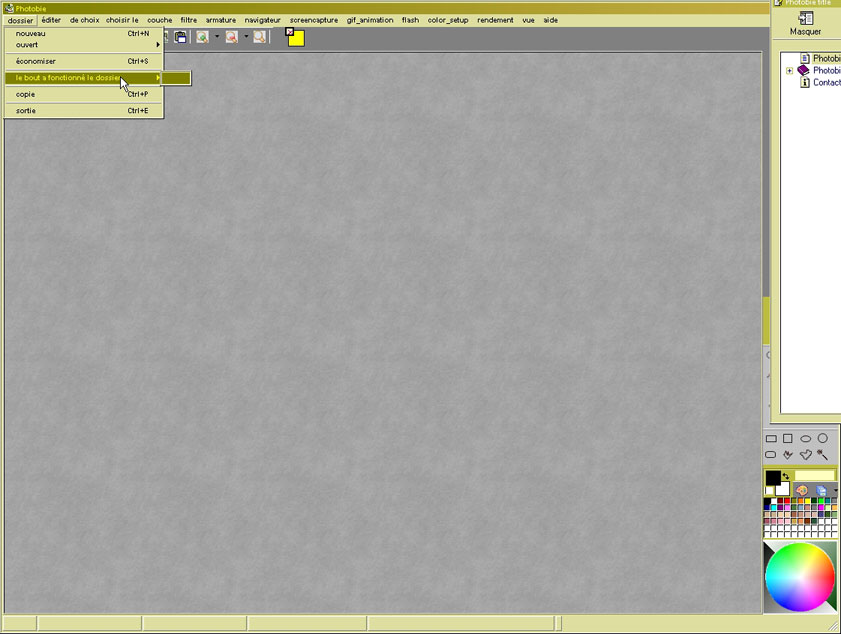Open the zoom-out dropdown arrow in toolbar
The width and height of the screenshot is (841, 634).
pyautogui.click(x=246, y=37)
